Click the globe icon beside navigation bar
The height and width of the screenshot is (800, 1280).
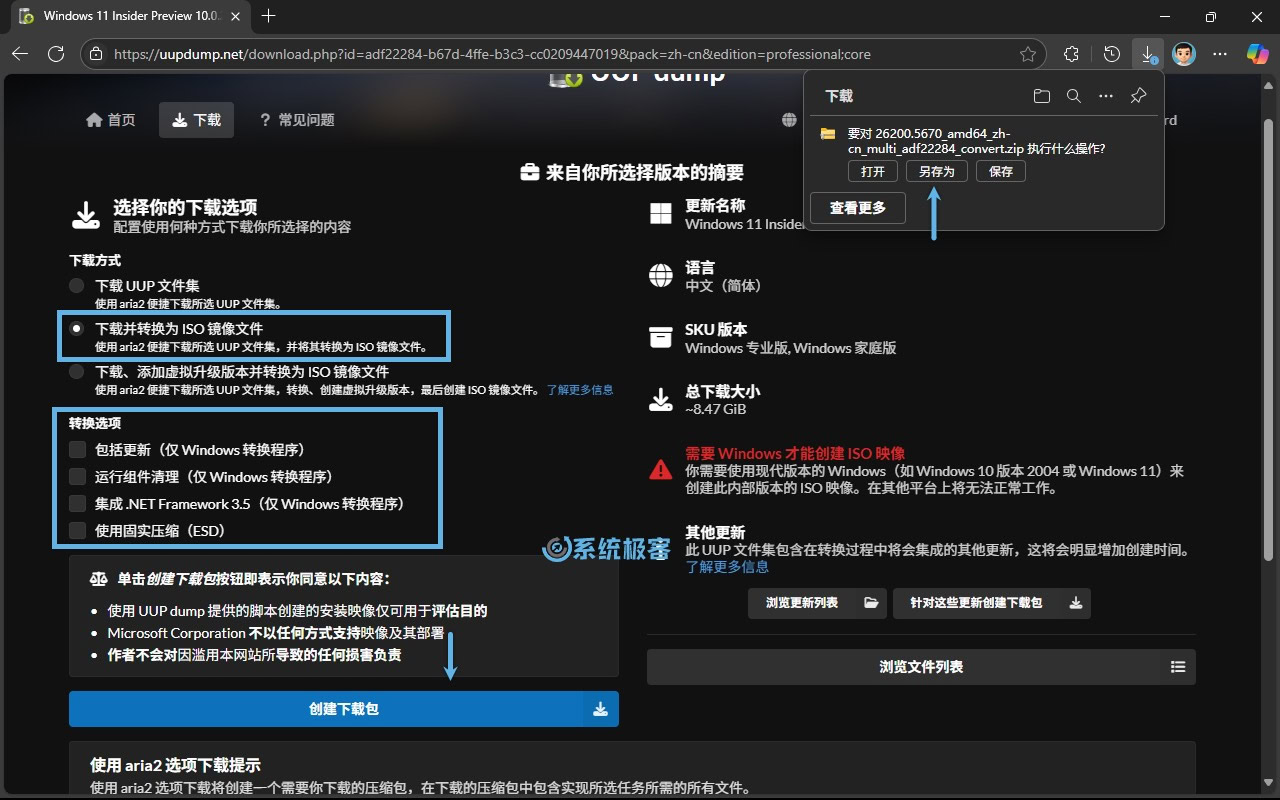pyautogui.click(x=790, y=120)
